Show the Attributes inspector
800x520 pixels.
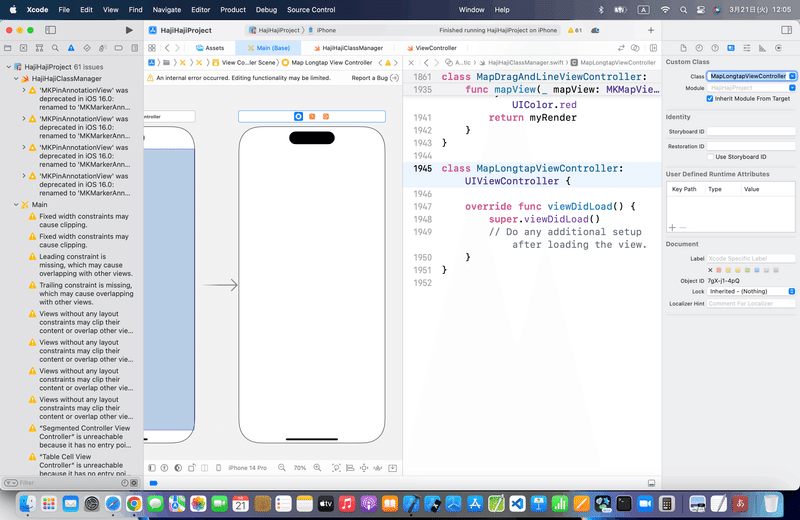[746, 48]
